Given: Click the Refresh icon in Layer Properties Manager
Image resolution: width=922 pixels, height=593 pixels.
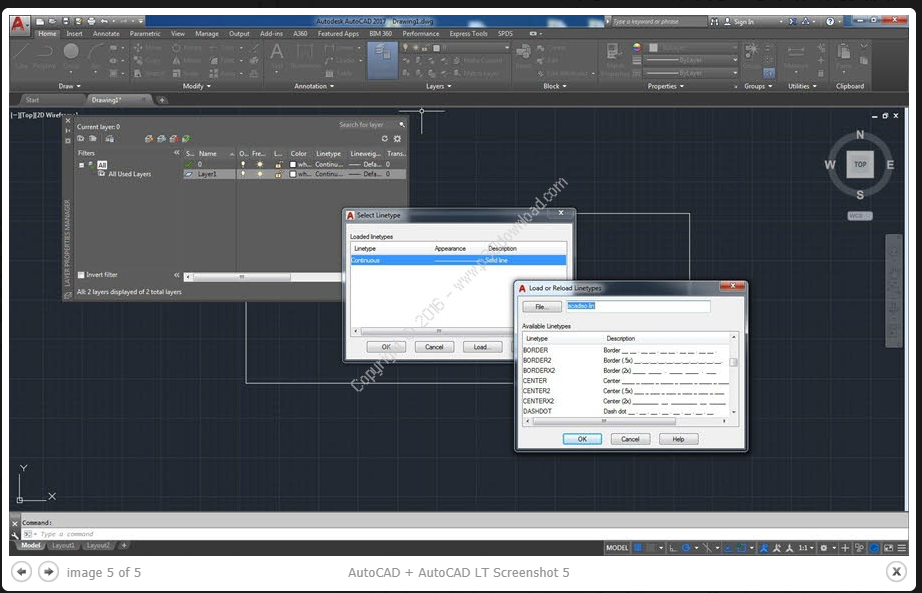Looking at the screenshot, I should coord(385,139).
